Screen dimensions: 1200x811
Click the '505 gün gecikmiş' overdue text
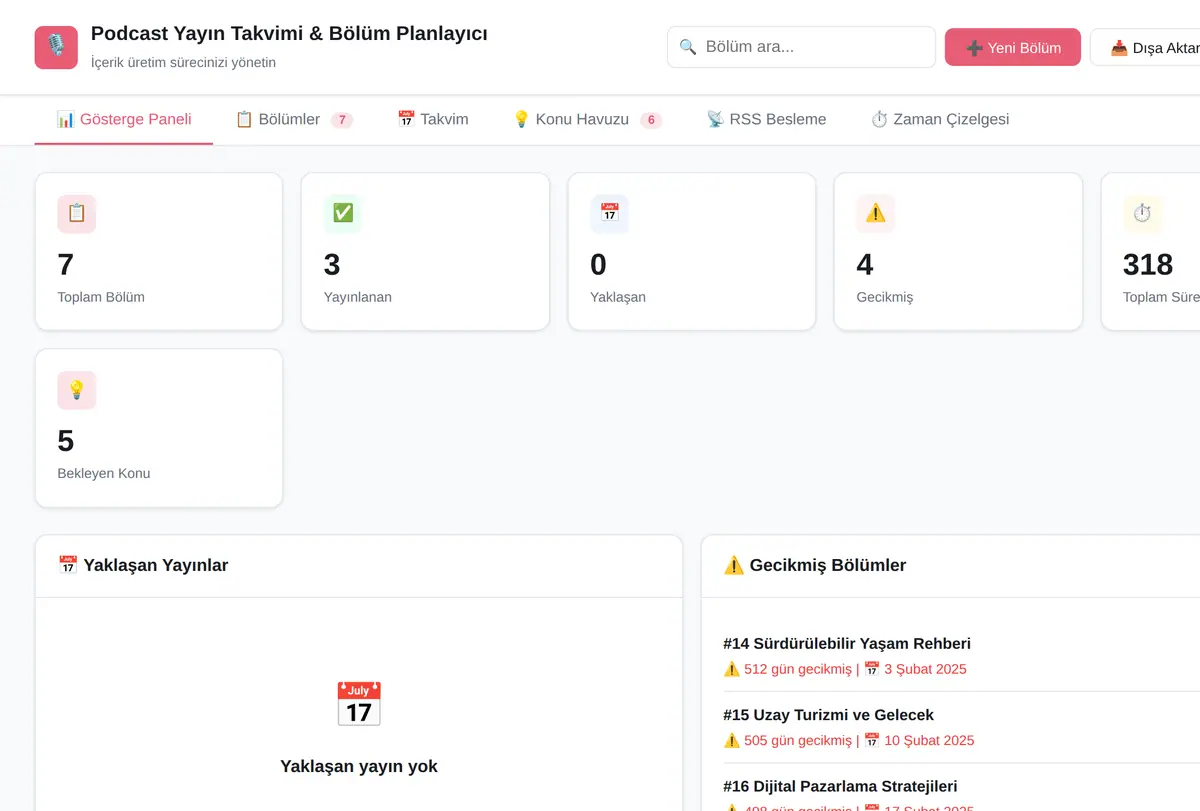click(798, 741)
